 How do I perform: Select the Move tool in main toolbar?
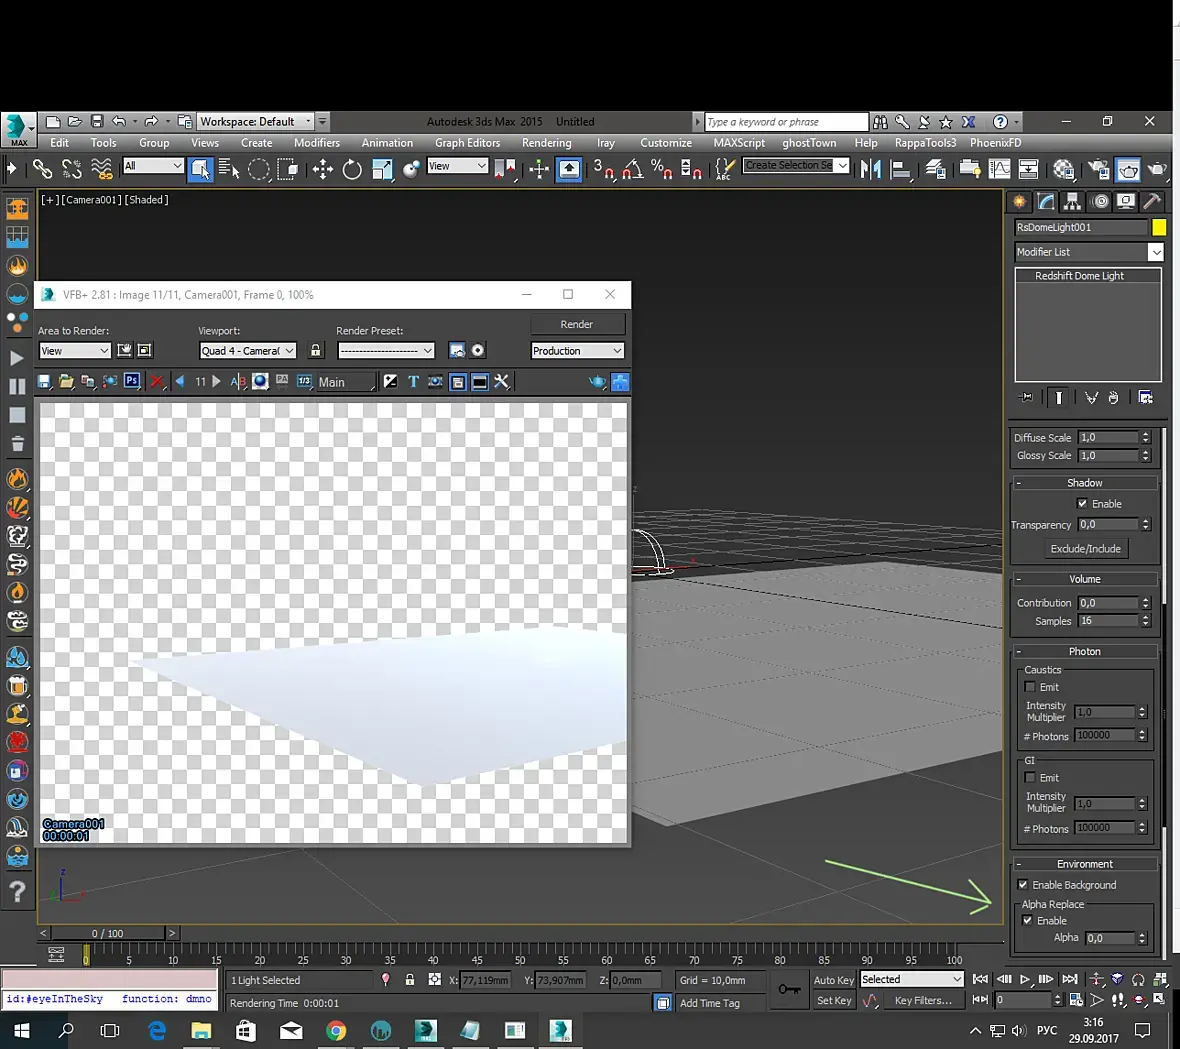pos(322,169)
